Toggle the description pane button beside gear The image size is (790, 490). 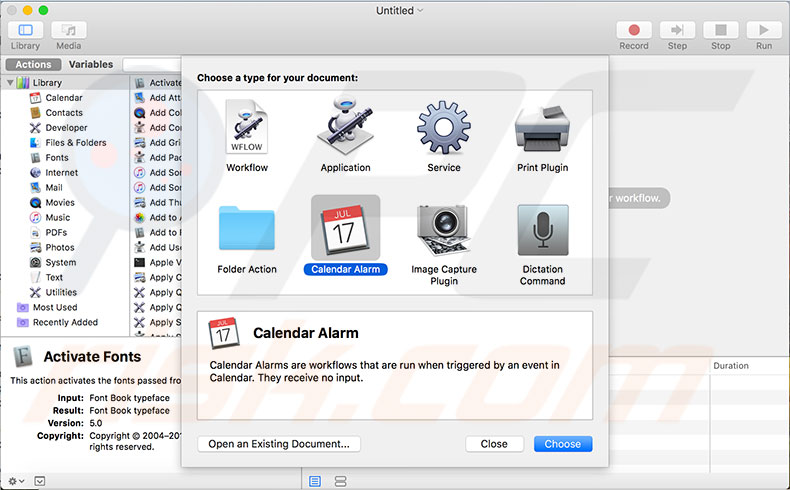point(40,481)
